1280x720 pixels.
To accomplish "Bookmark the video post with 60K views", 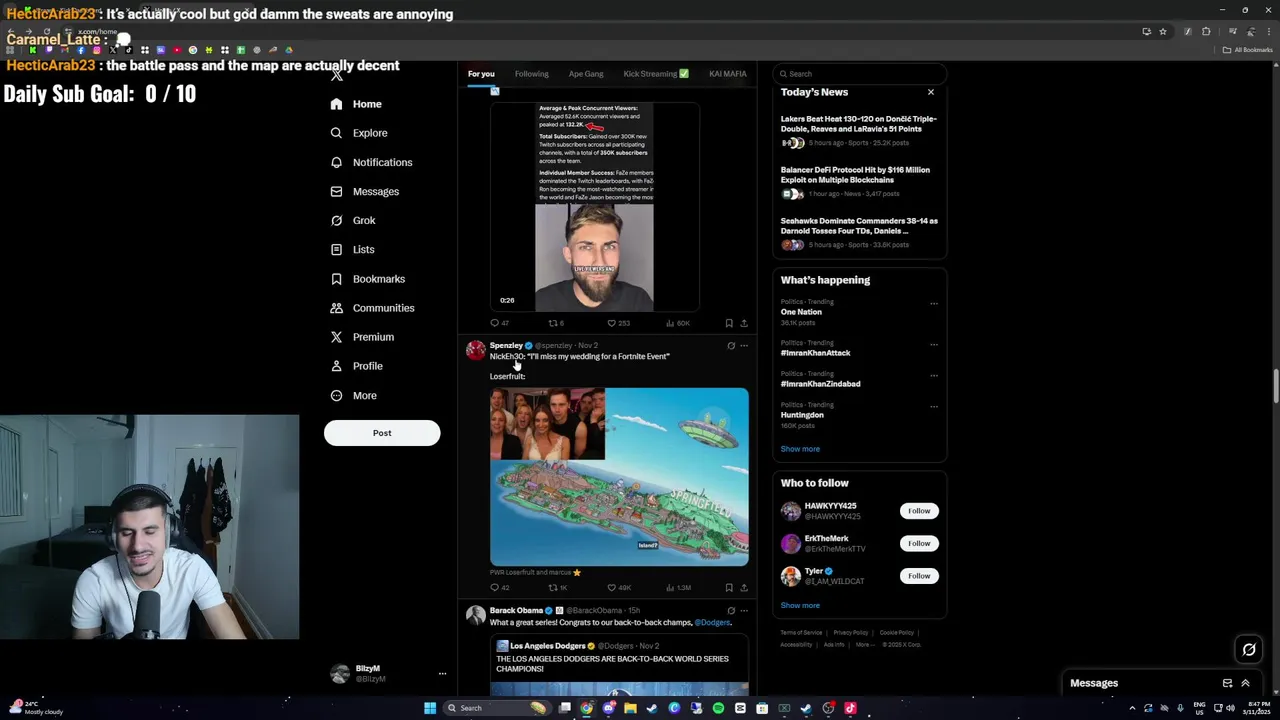I will (x=729, y=323).
